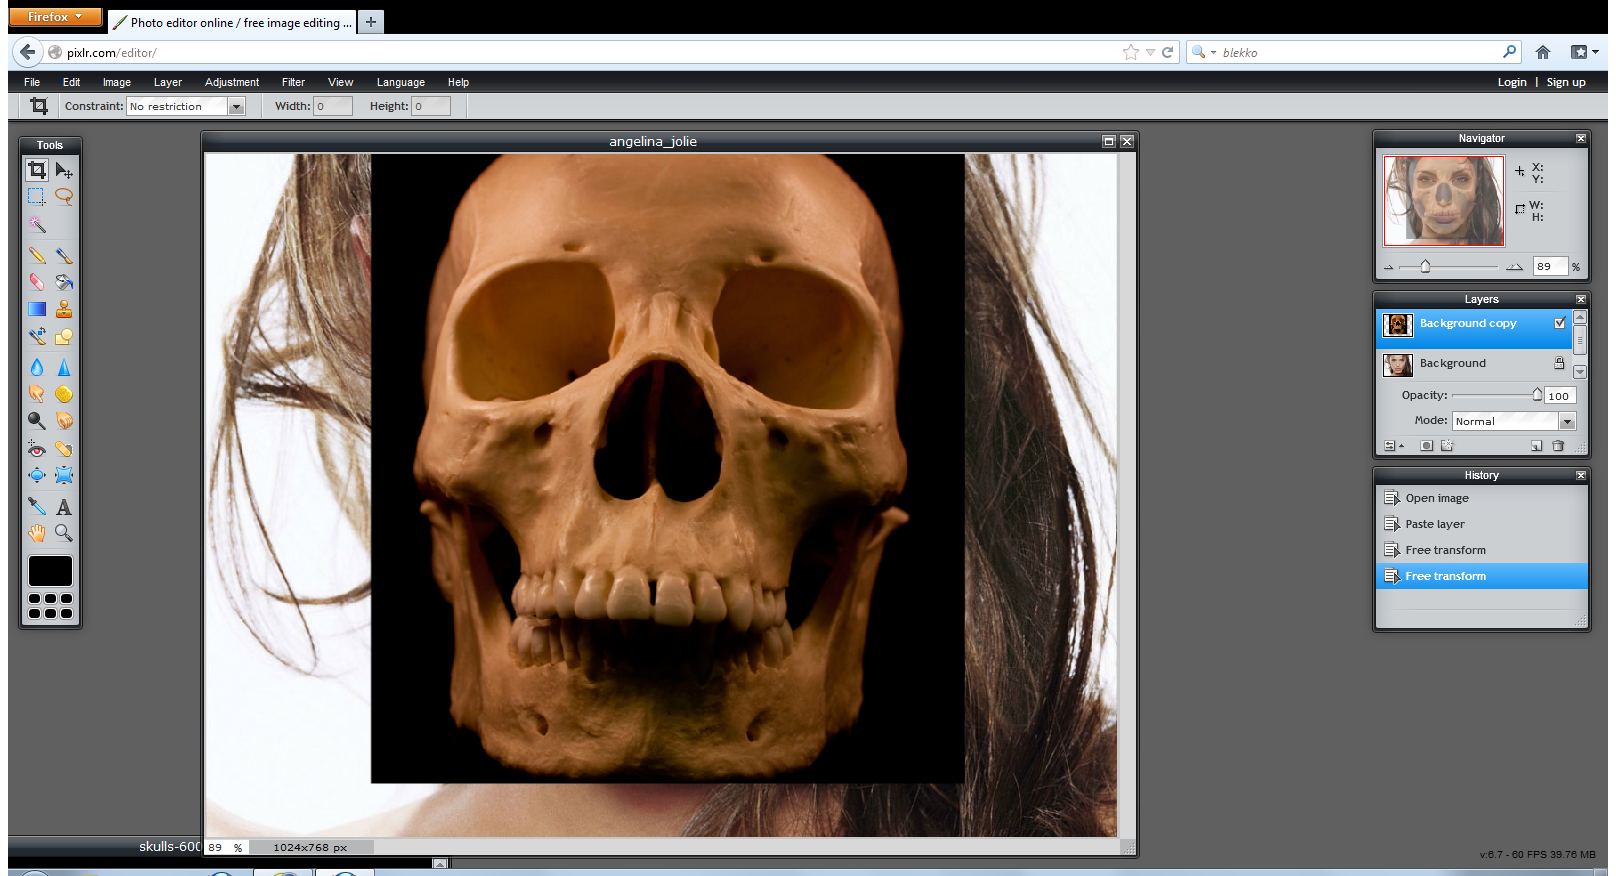Select the Zoom magnifier tool
The height and width of the screenshot is (876, 1616).
click(x=64, y=533)
